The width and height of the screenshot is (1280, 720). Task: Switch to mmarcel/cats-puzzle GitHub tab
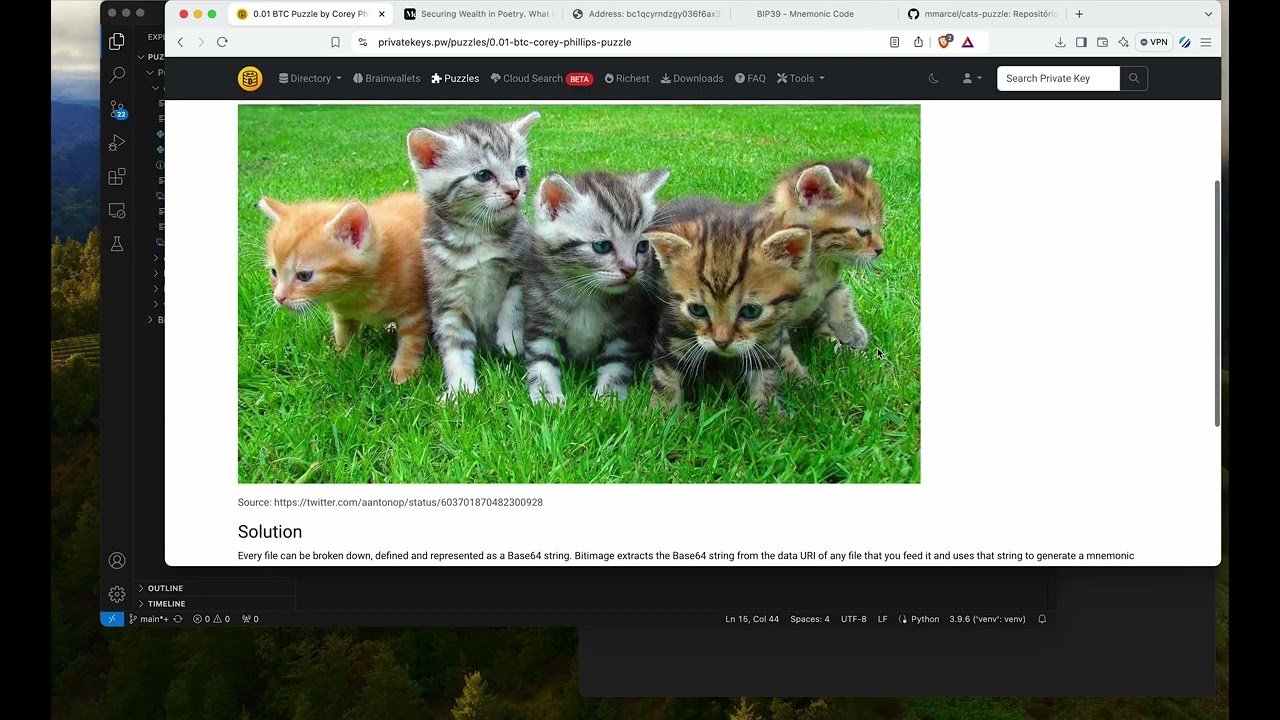tap(983, 14)
